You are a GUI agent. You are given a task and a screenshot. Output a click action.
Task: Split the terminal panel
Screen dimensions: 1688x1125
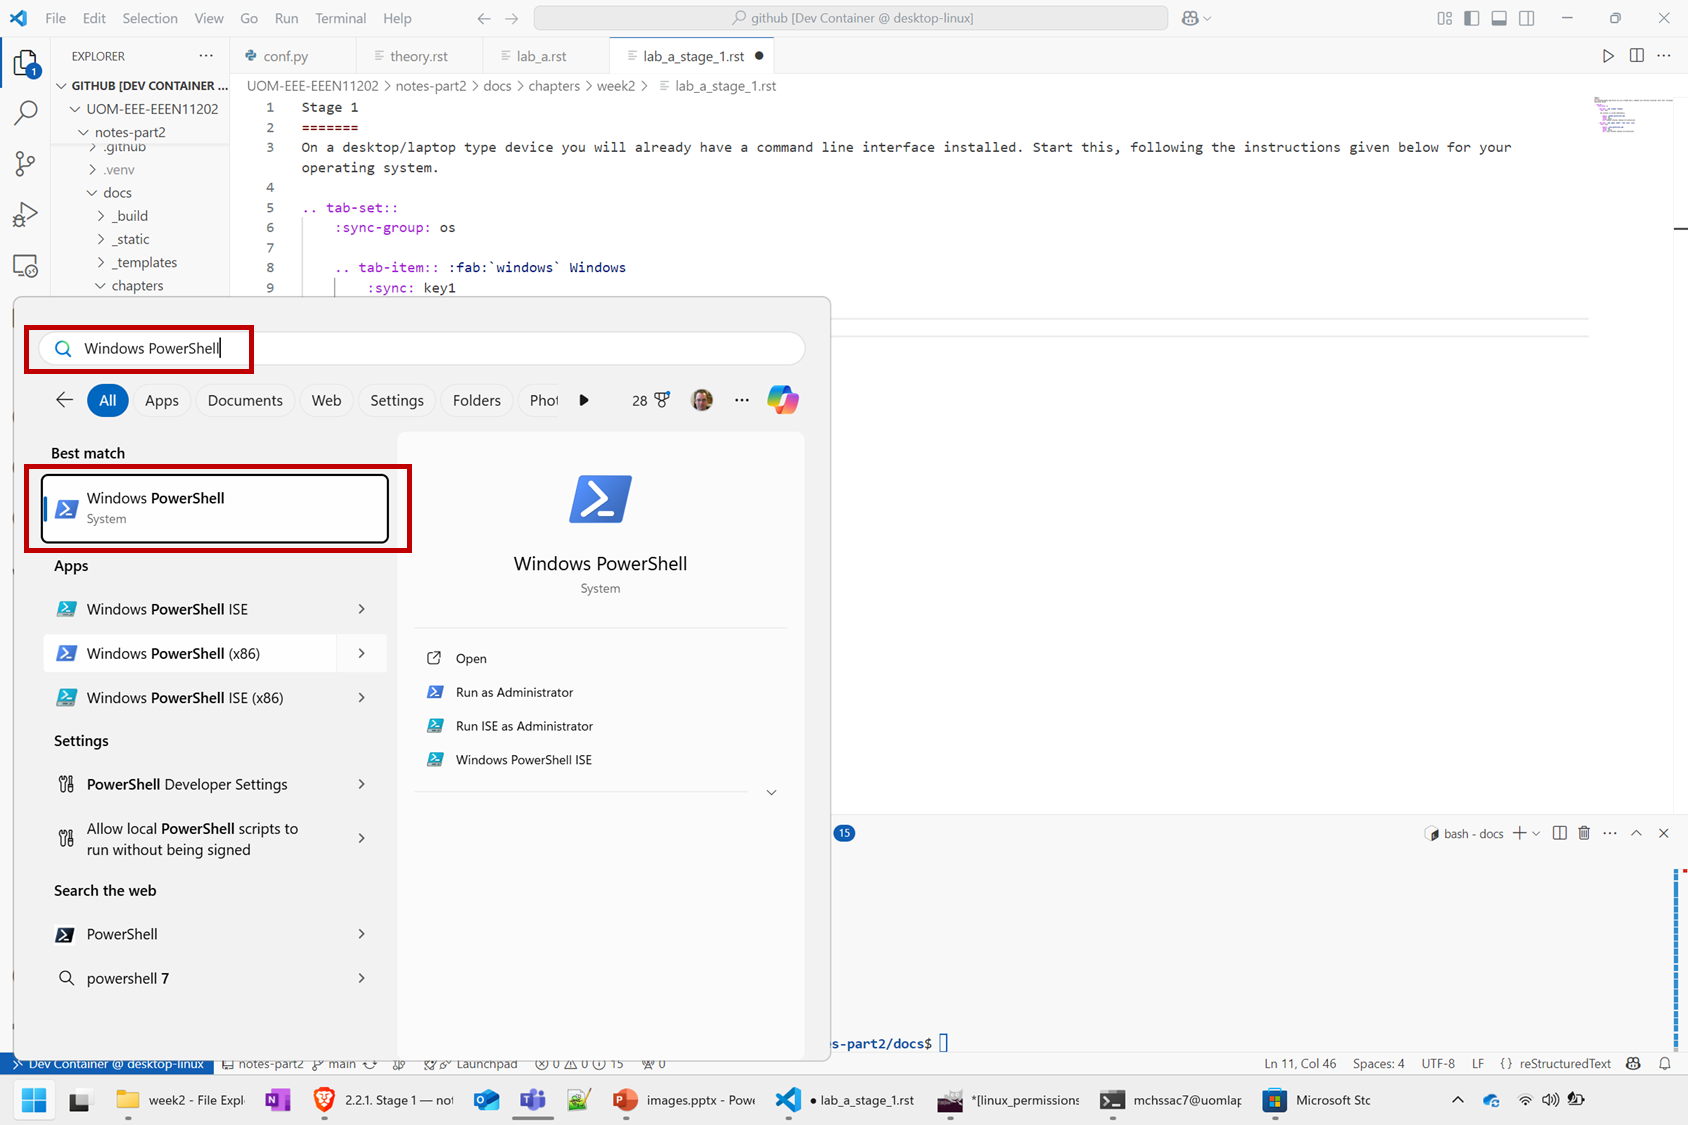(1559, 833)
